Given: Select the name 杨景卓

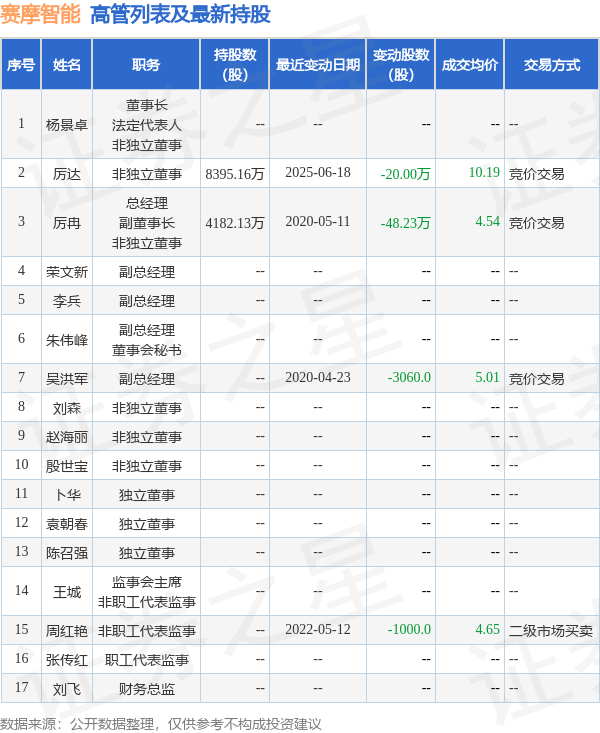Looking at the screenshot, I should pyautogui.click(x=66, y=125).
